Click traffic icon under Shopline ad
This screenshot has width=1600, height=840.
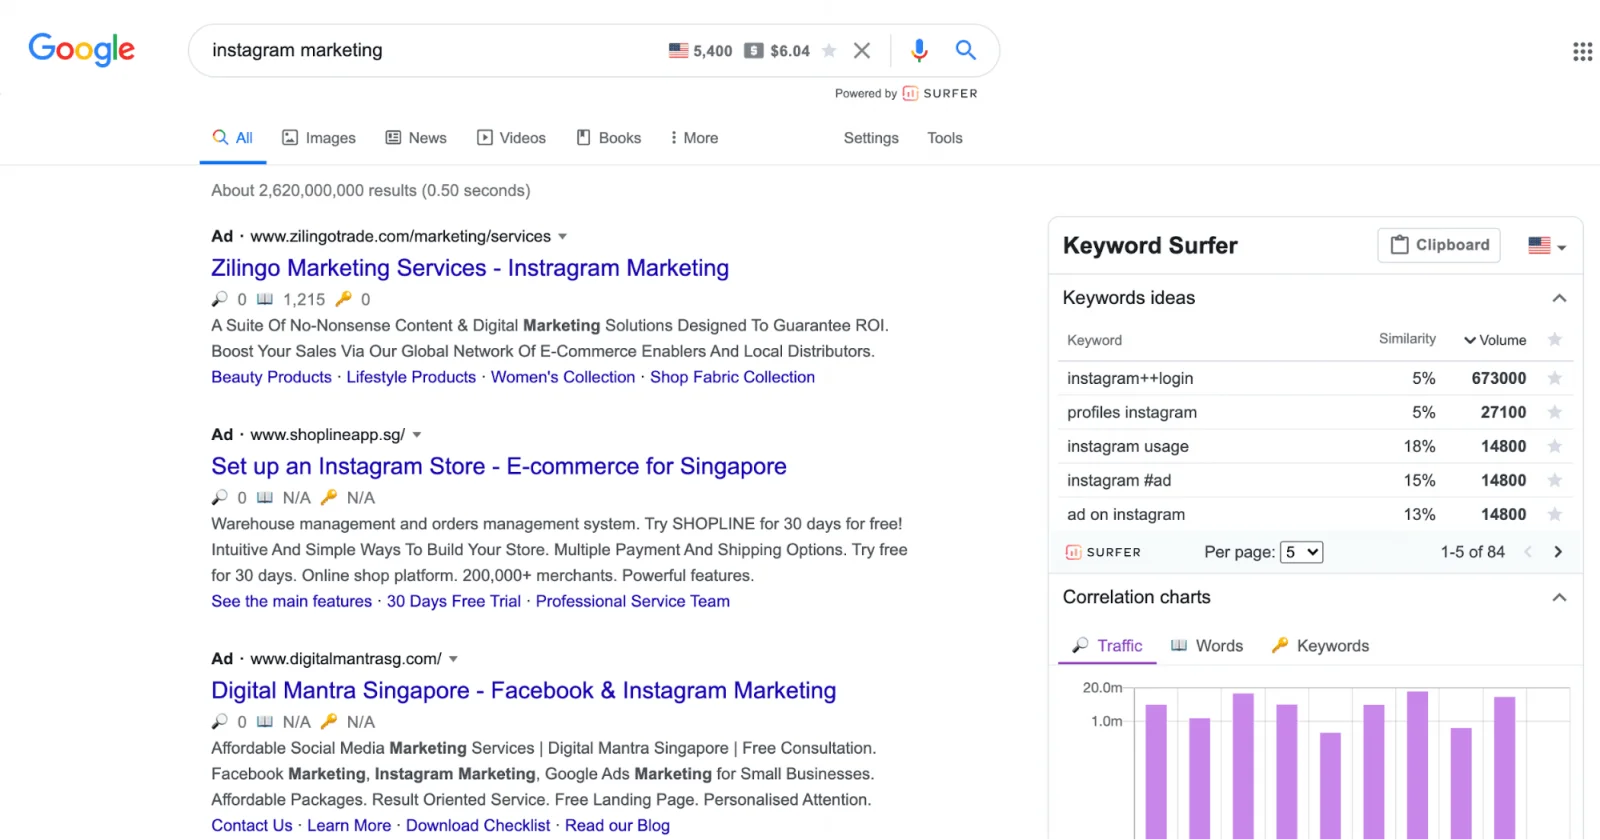coord(220,497)
